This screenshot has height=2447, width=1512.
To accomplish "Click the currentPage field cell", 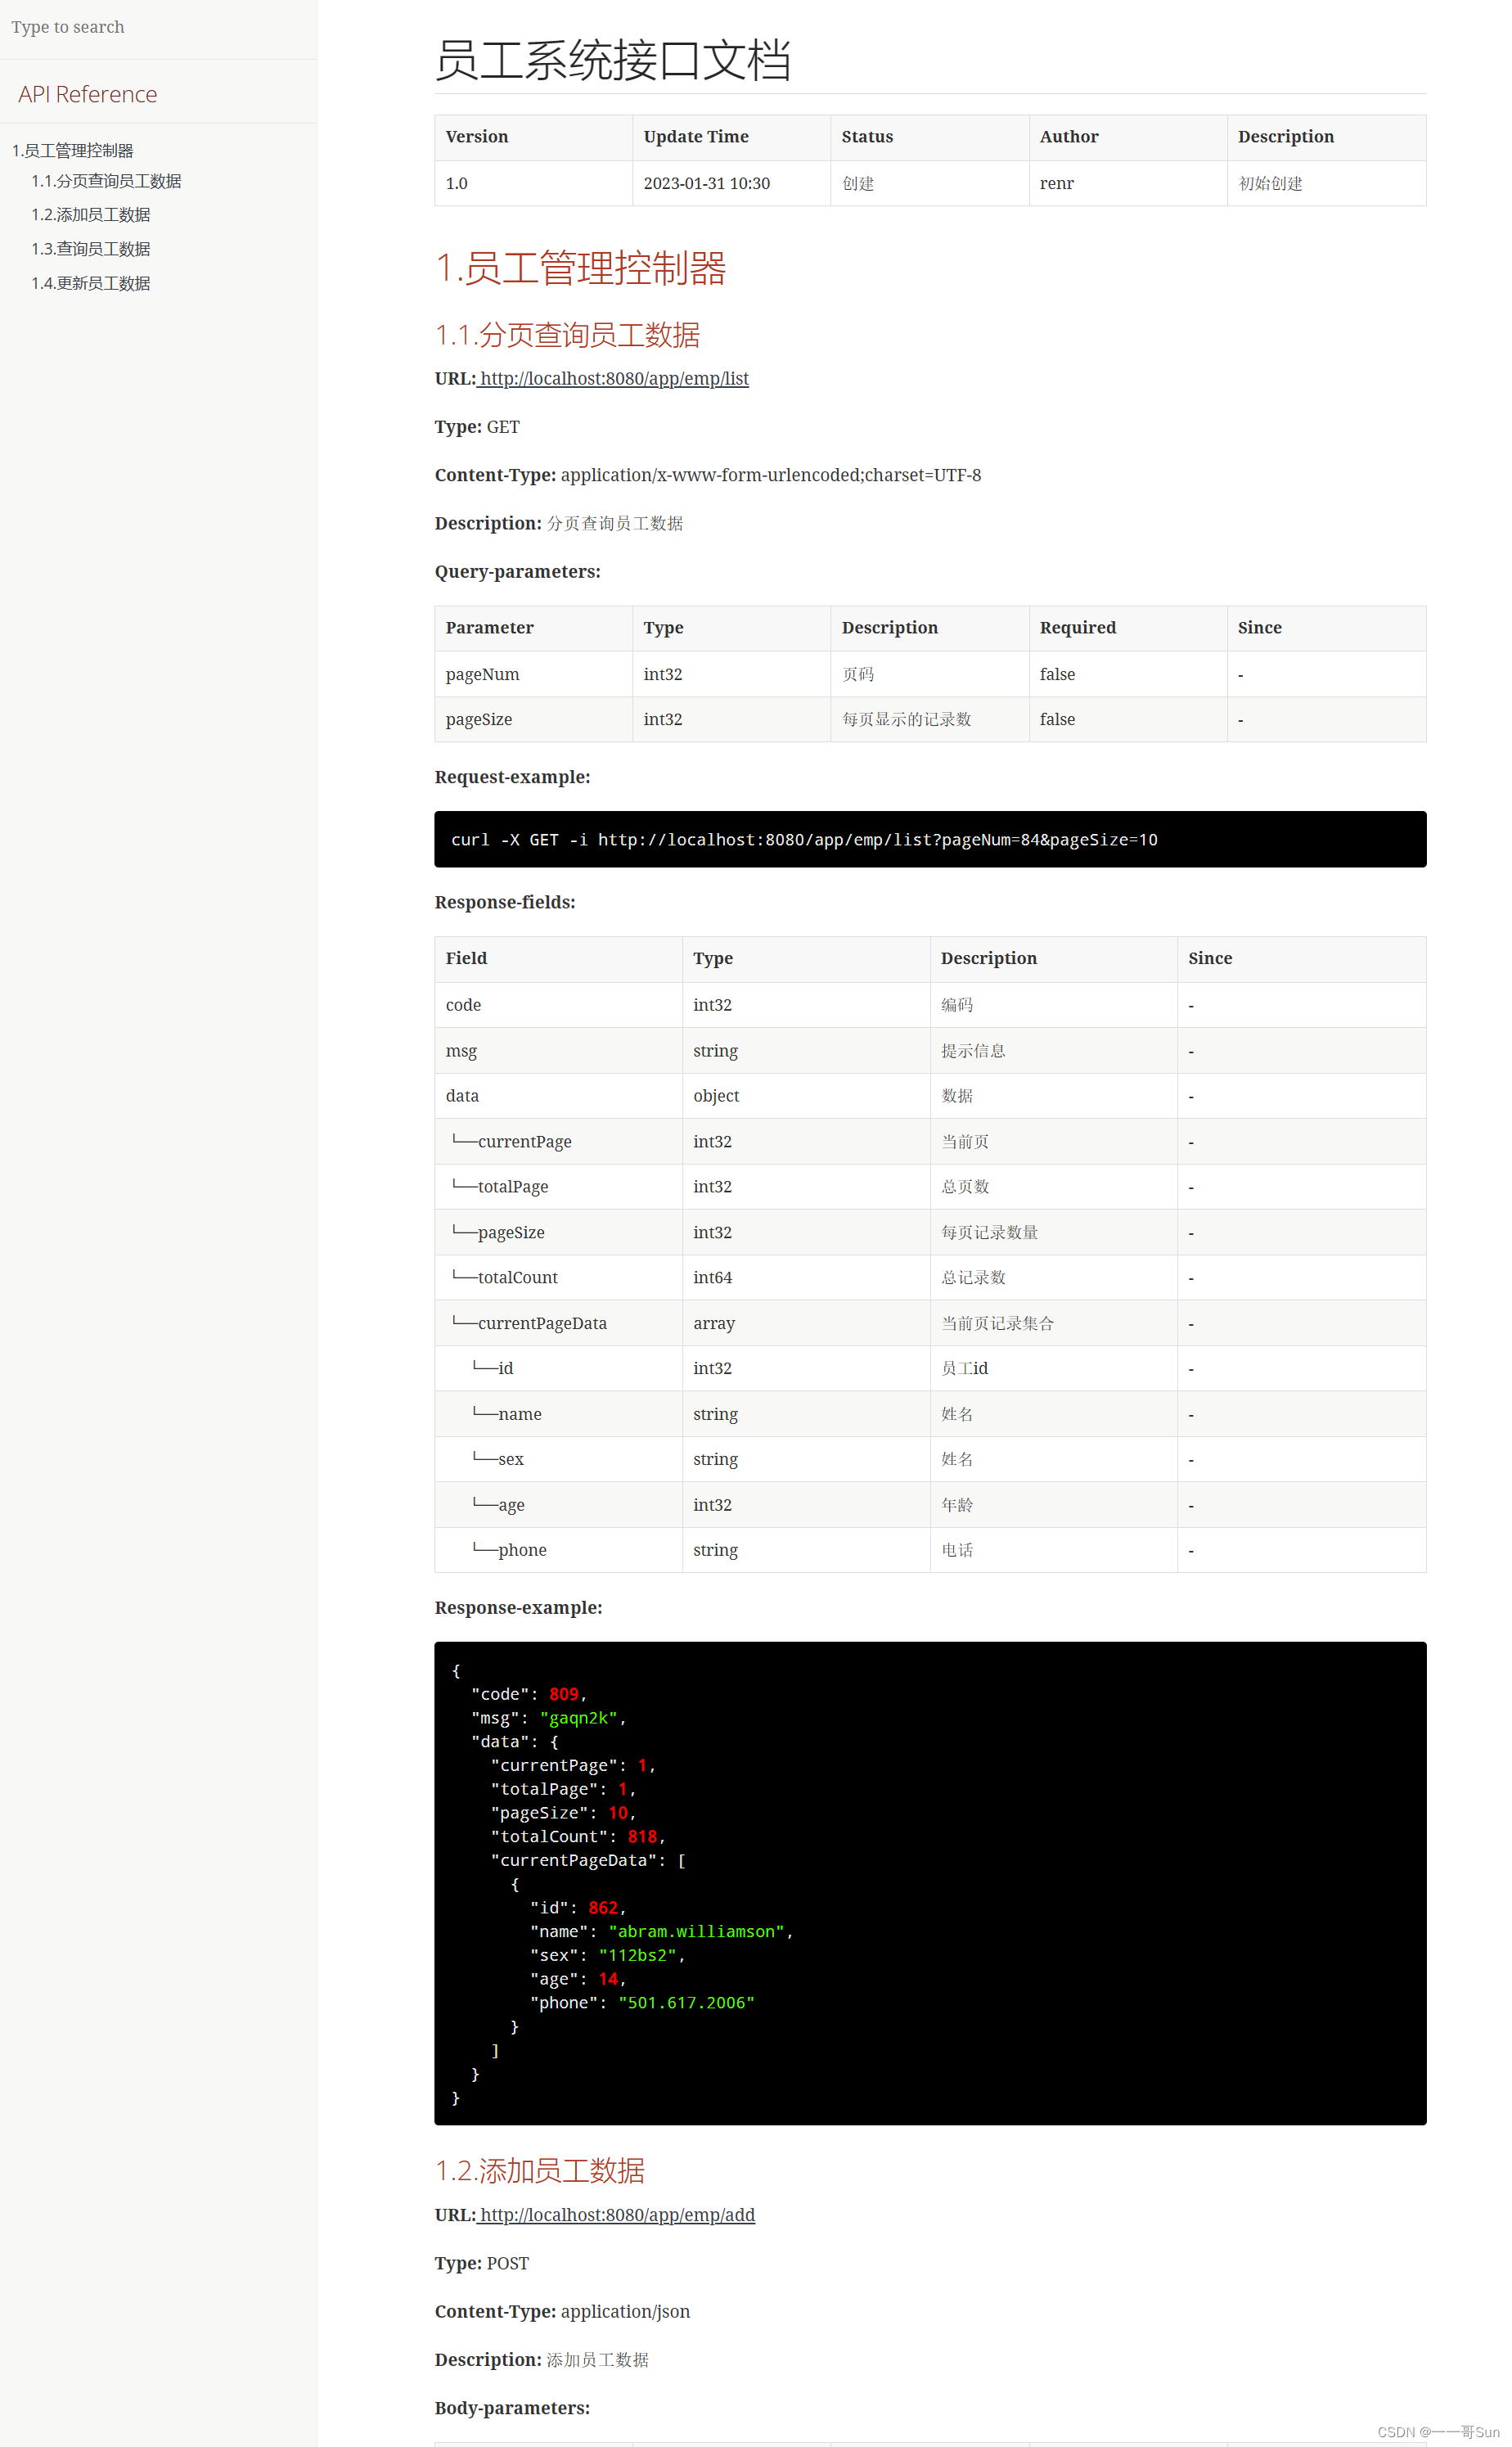I will (x=558, y=1142).
